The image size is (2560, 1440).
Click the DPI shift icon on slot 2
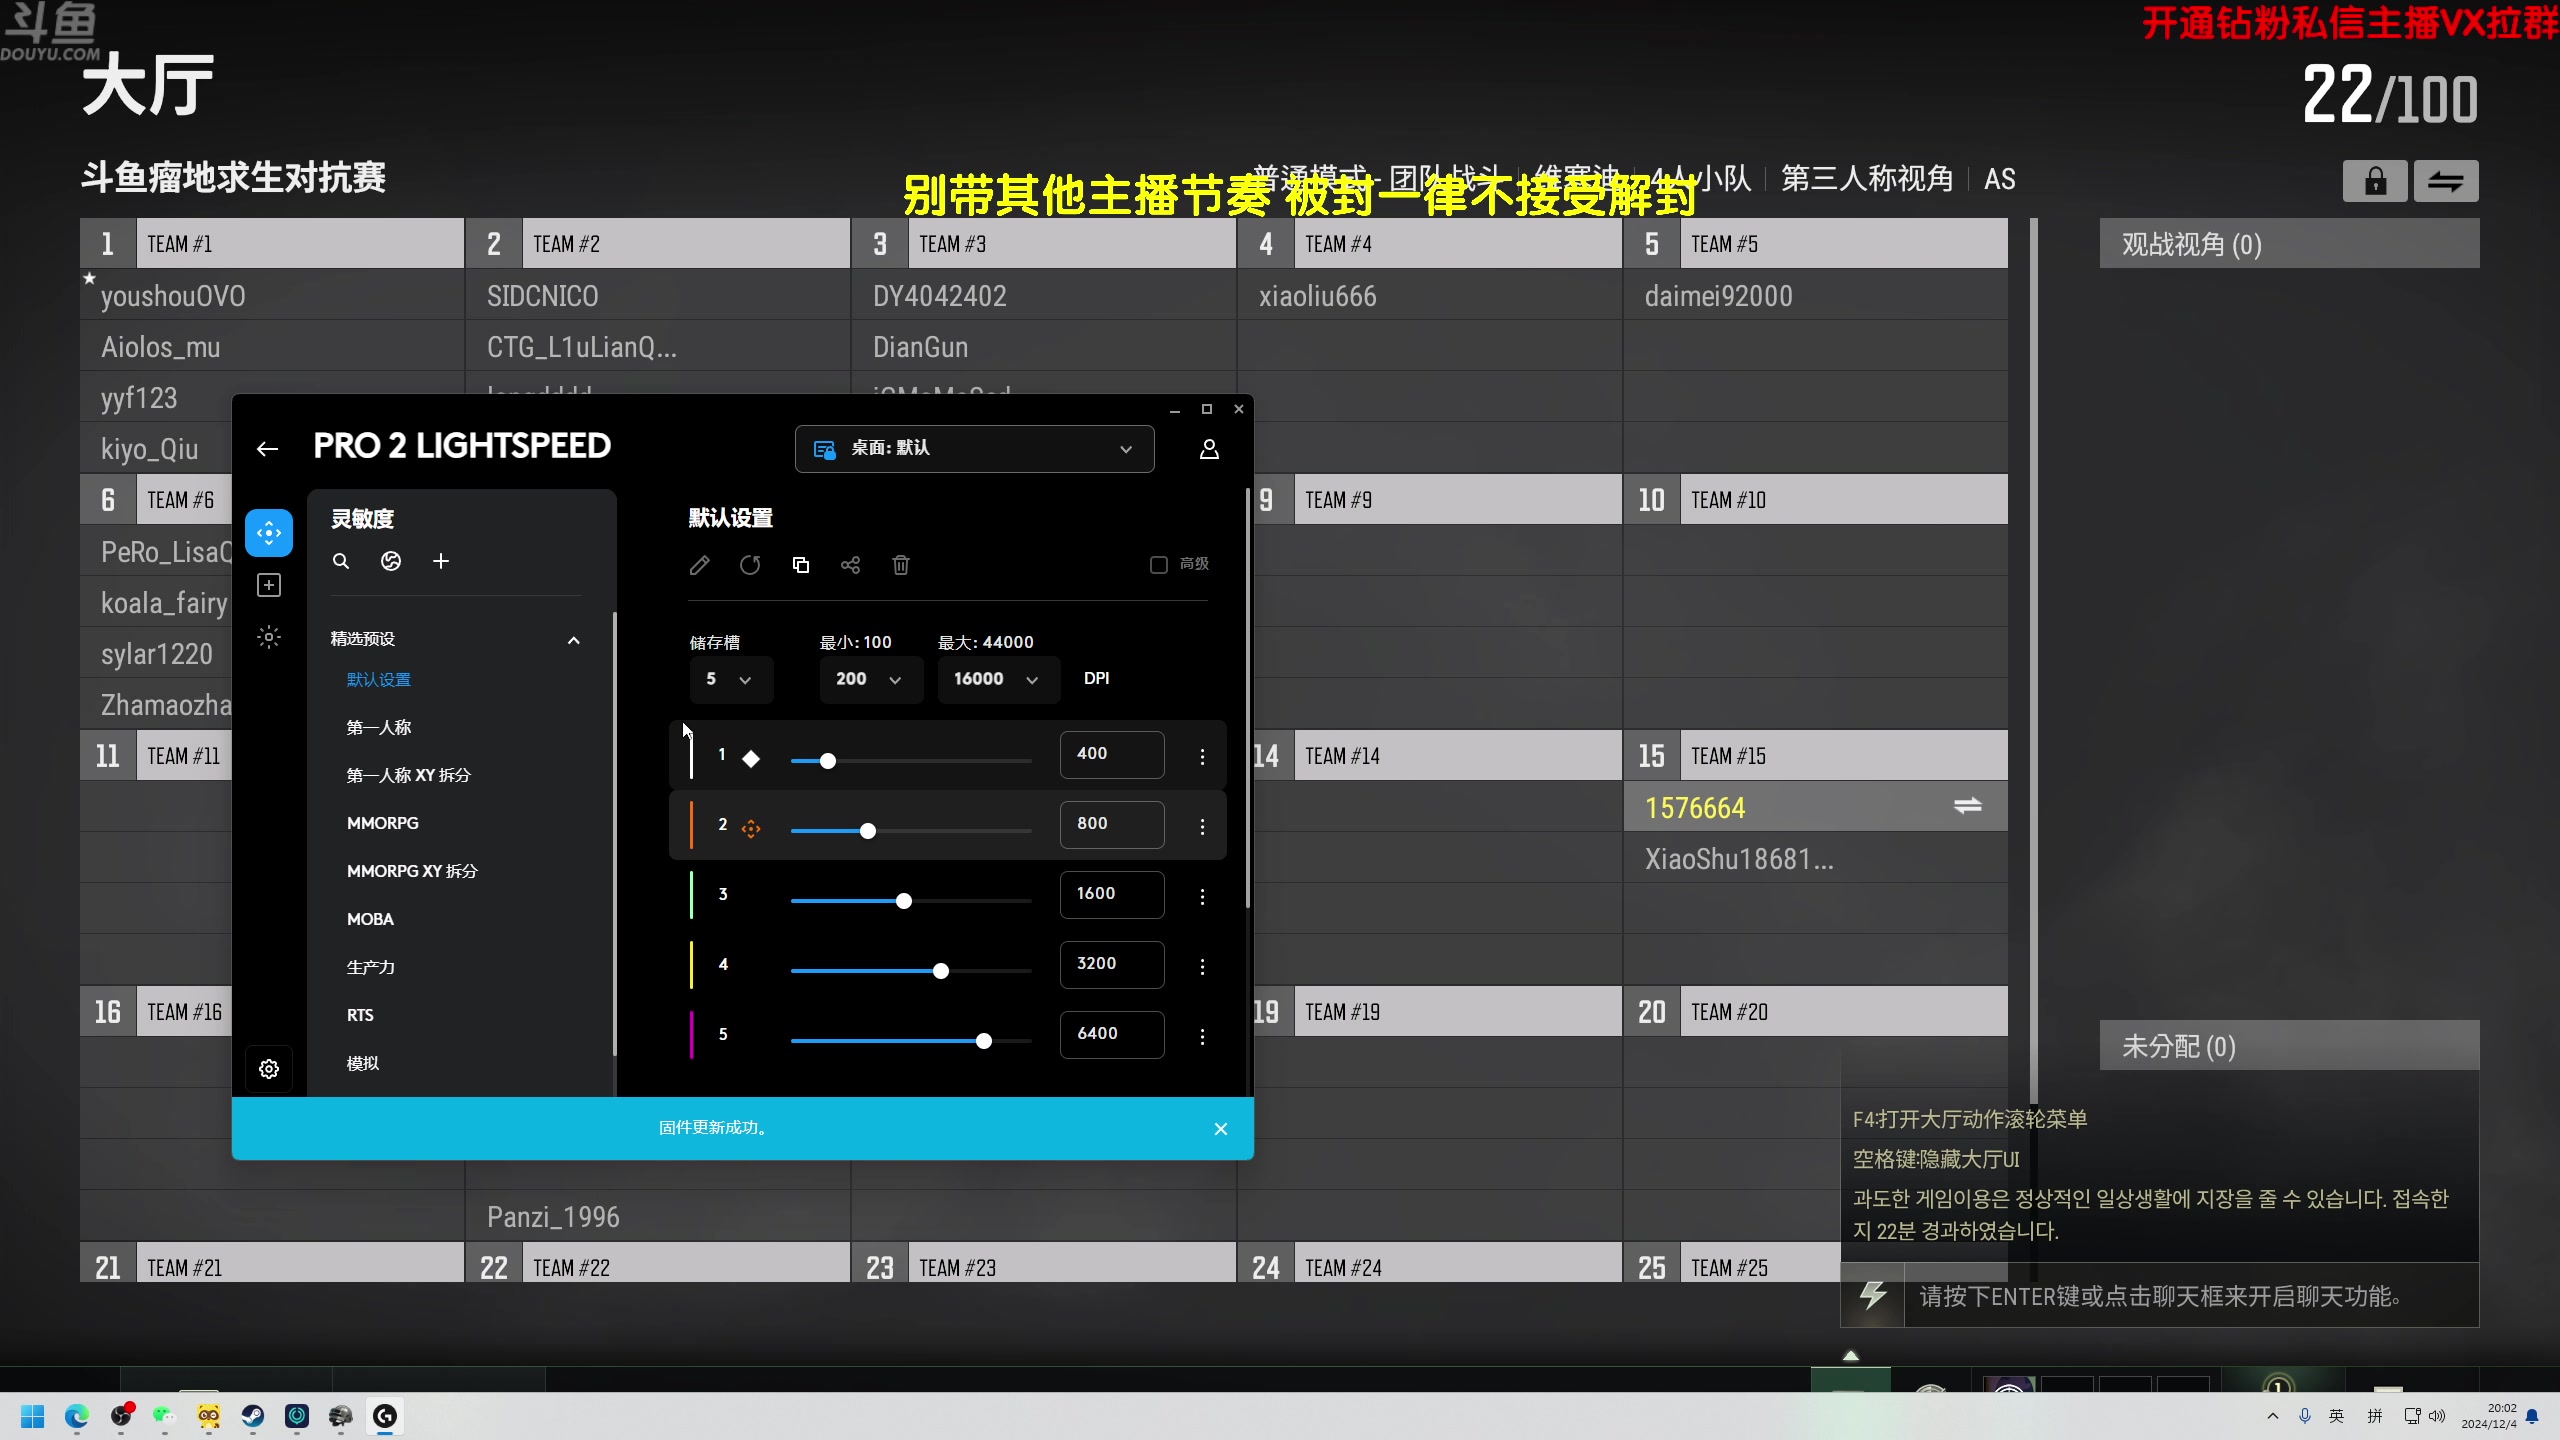pyautogui.click(x=751, y=829)
